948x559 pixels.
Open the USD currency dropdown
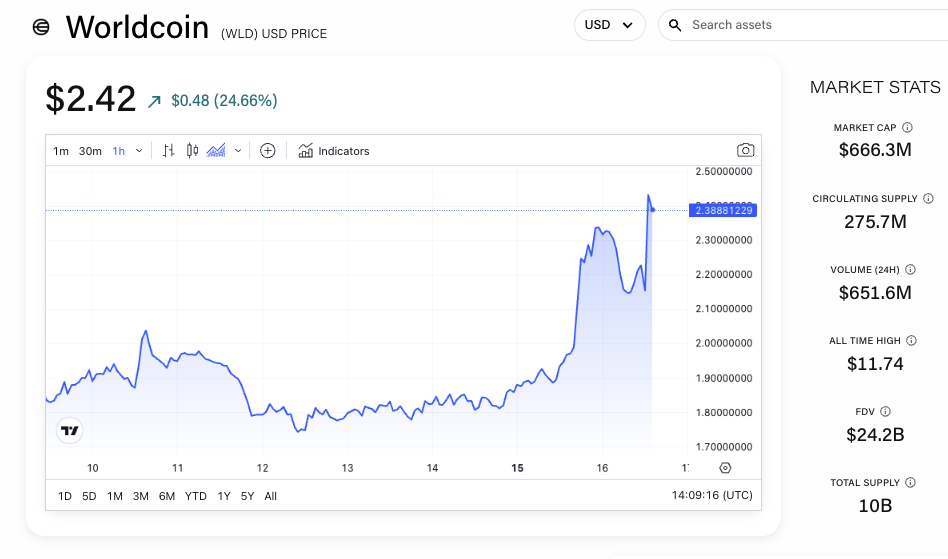609,25
